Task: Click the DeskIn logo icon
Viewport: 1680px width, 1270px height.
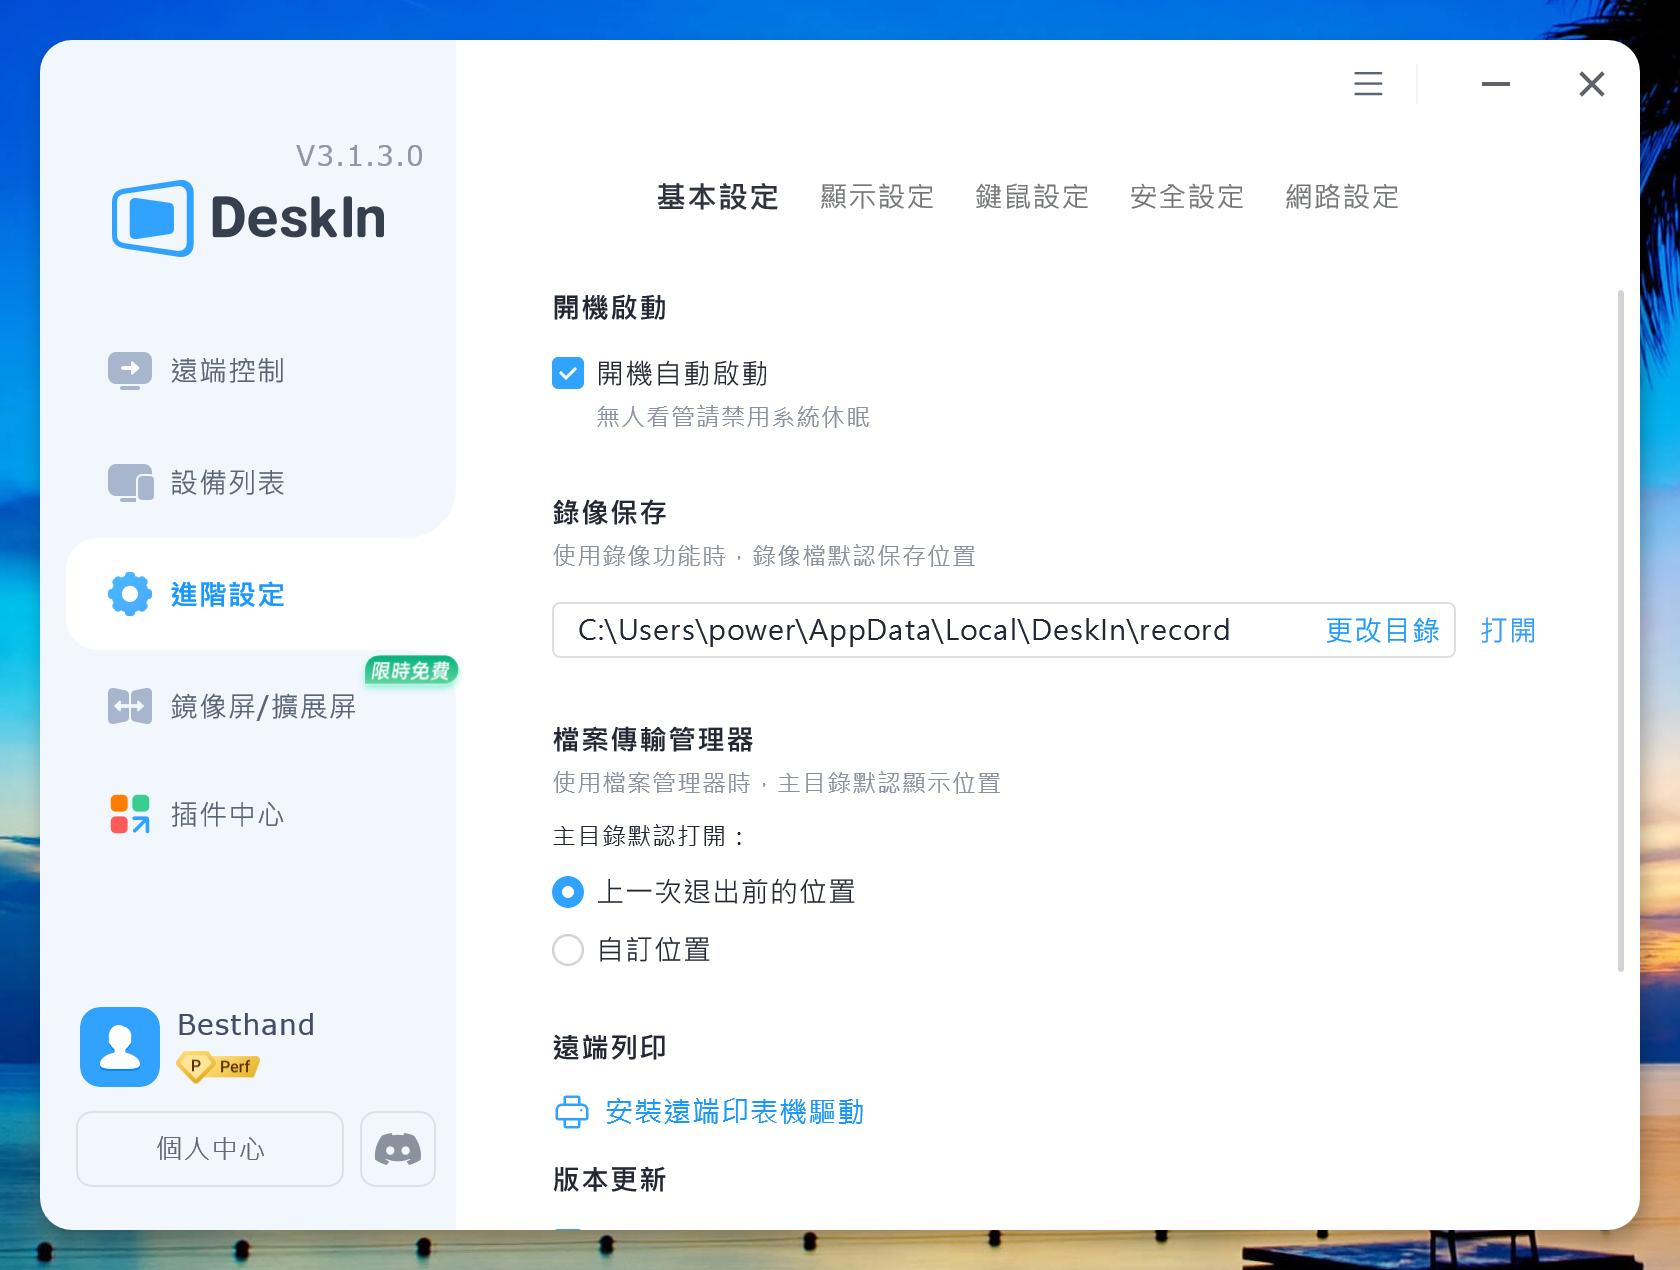Action: point(150,218)
